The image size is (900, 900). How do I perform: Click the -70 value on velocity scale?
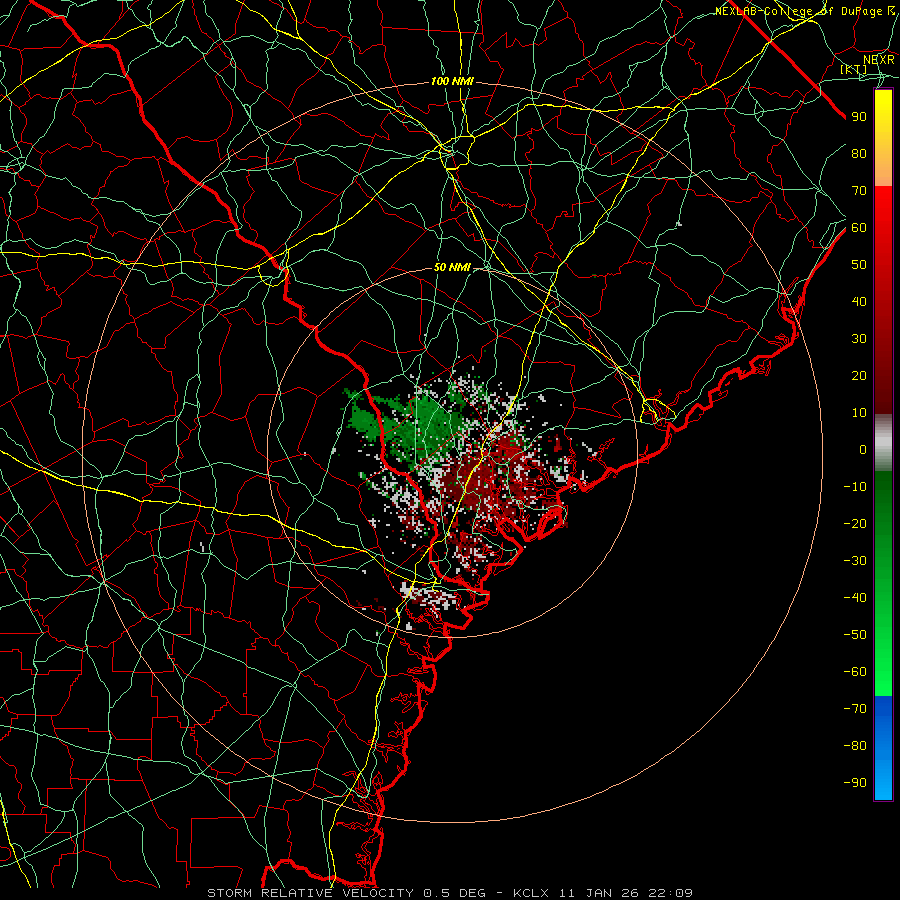pos(855,709)
